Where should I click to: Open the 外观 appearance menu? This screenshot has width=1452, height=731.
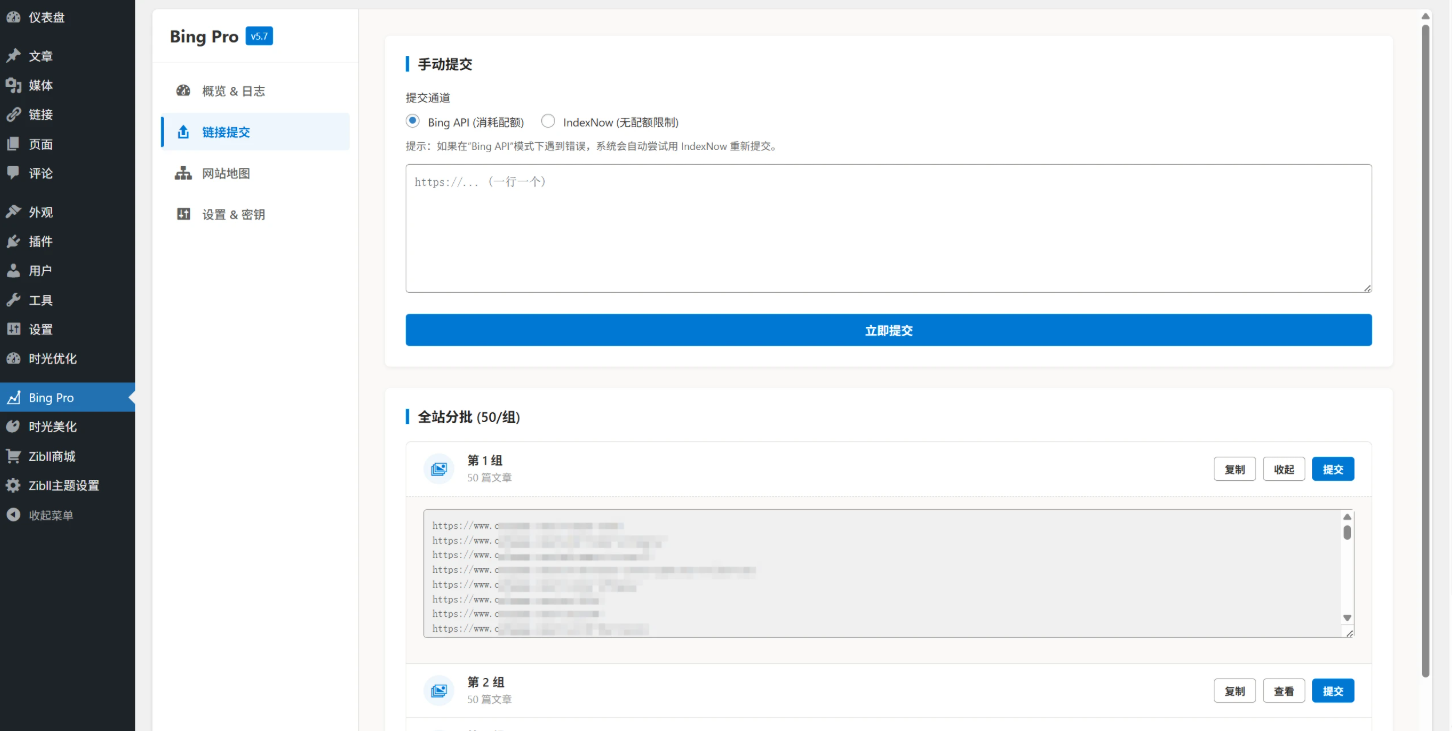41,212
